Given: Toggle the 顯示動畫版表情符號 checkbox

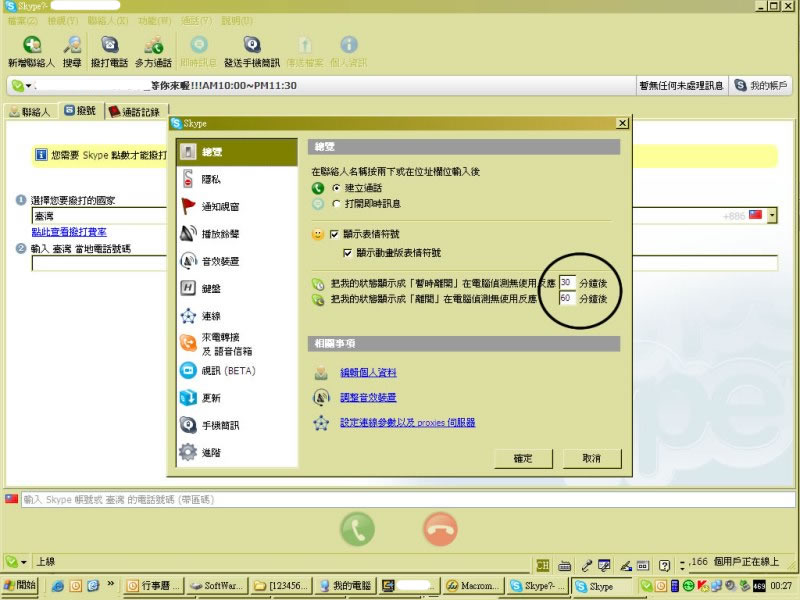Looking at the screenshot, I should 347,253.
